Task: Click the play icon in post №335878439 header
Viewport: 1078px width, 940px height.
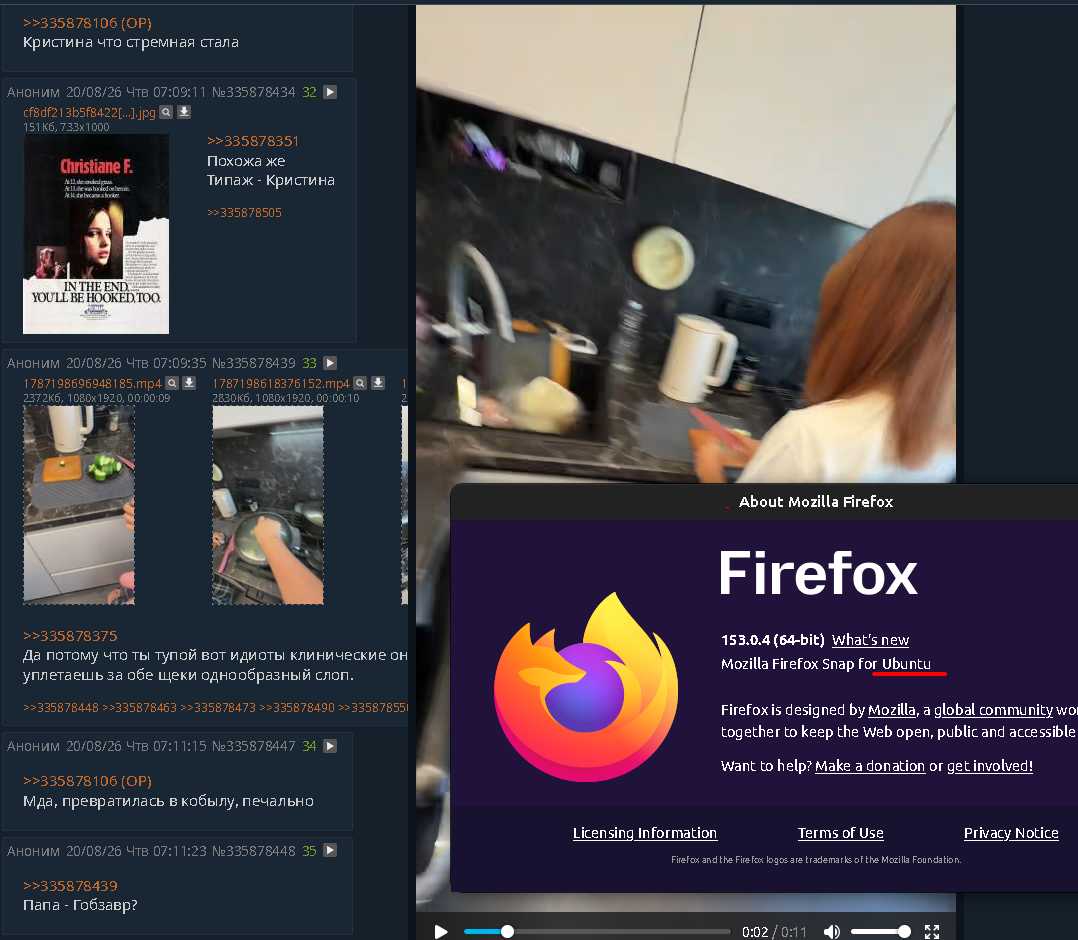Action: coord(330,363)
